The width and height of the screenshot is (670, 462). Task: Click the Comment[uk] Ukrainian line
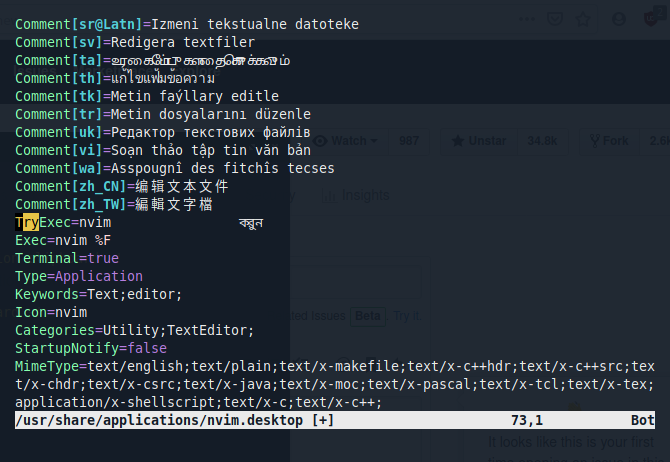pyautogui.click(x=163, y=132)
